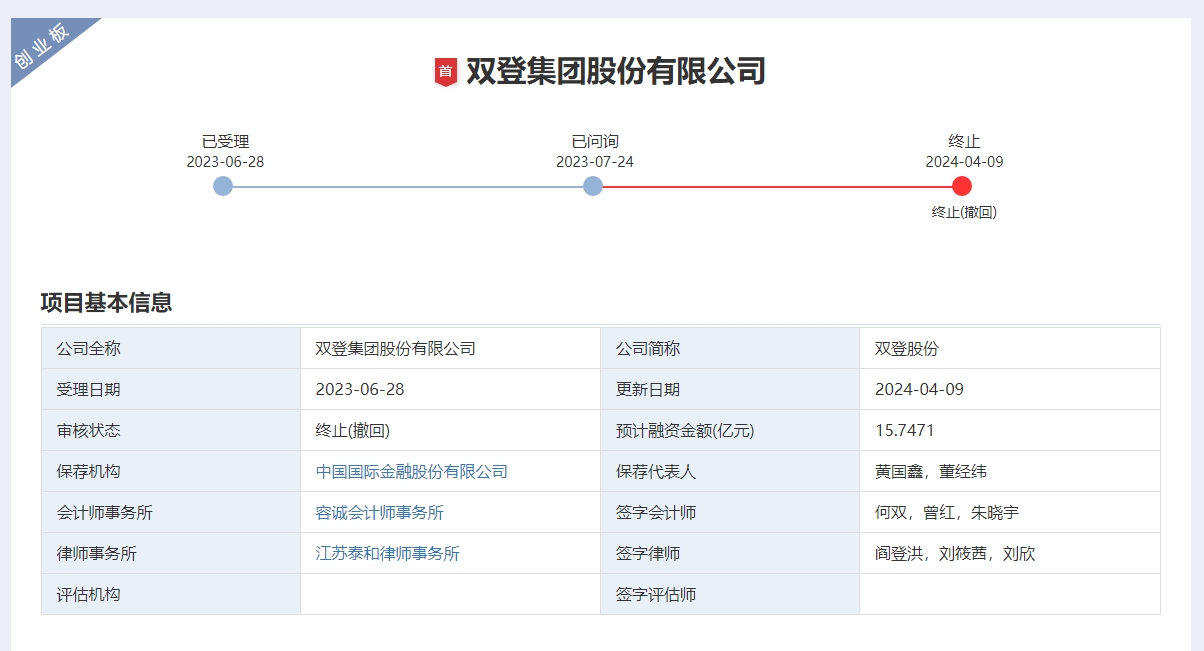Click the 更新日期 label cell
The image size is (1204, 651).
[x=730, y=390]
